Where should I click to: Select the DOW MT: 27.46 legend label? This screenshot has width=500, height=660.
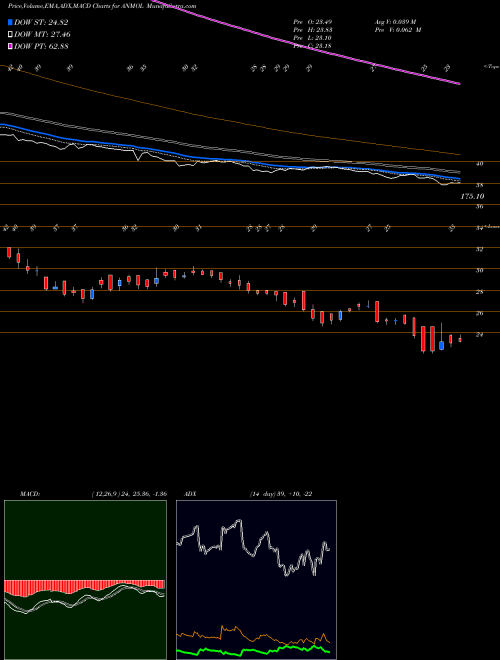(42, 35)
